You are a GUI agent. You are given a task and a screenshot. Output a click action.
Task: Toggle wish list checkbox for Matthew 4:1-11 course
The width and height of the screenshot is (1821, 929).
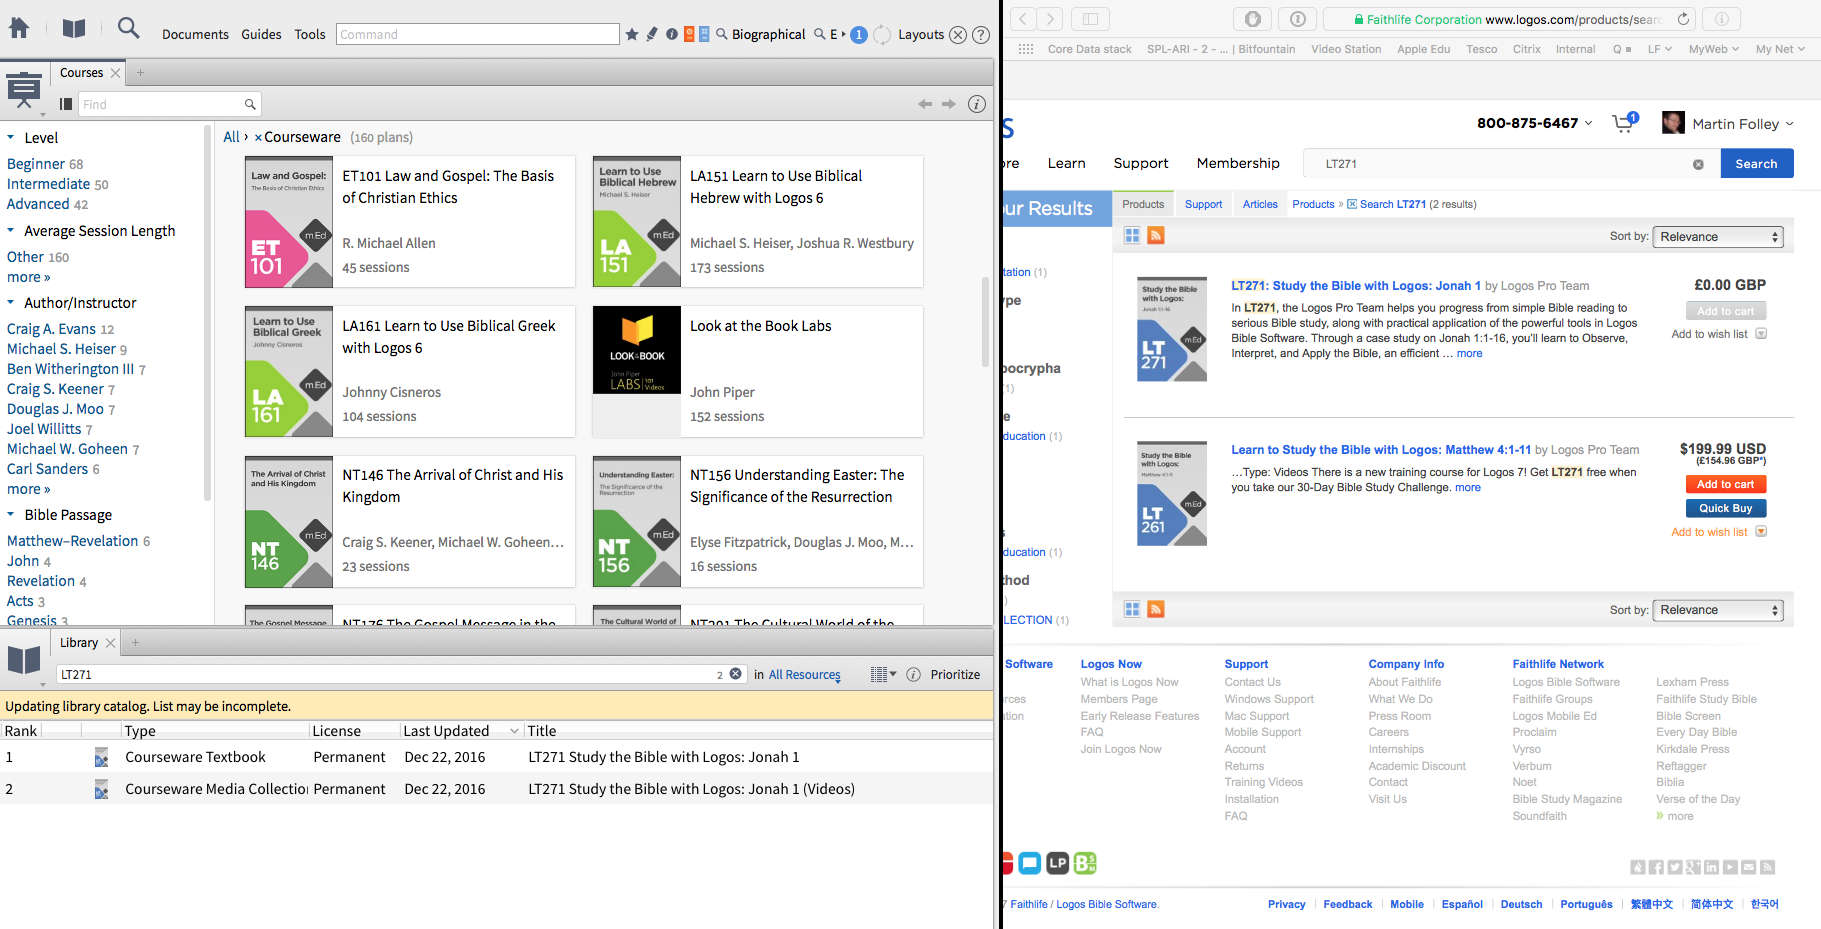pos(1761,532)
